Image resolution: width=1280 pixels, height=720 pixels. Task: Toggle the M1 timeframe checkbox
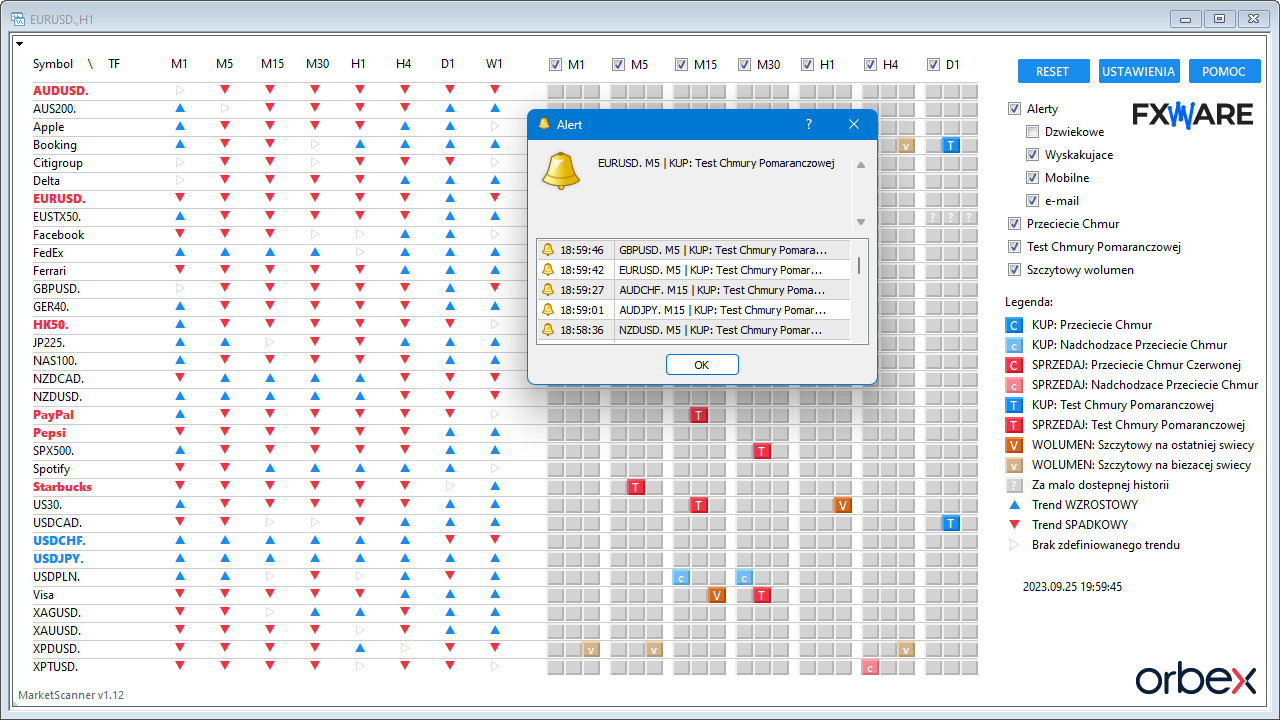point(555,65)
